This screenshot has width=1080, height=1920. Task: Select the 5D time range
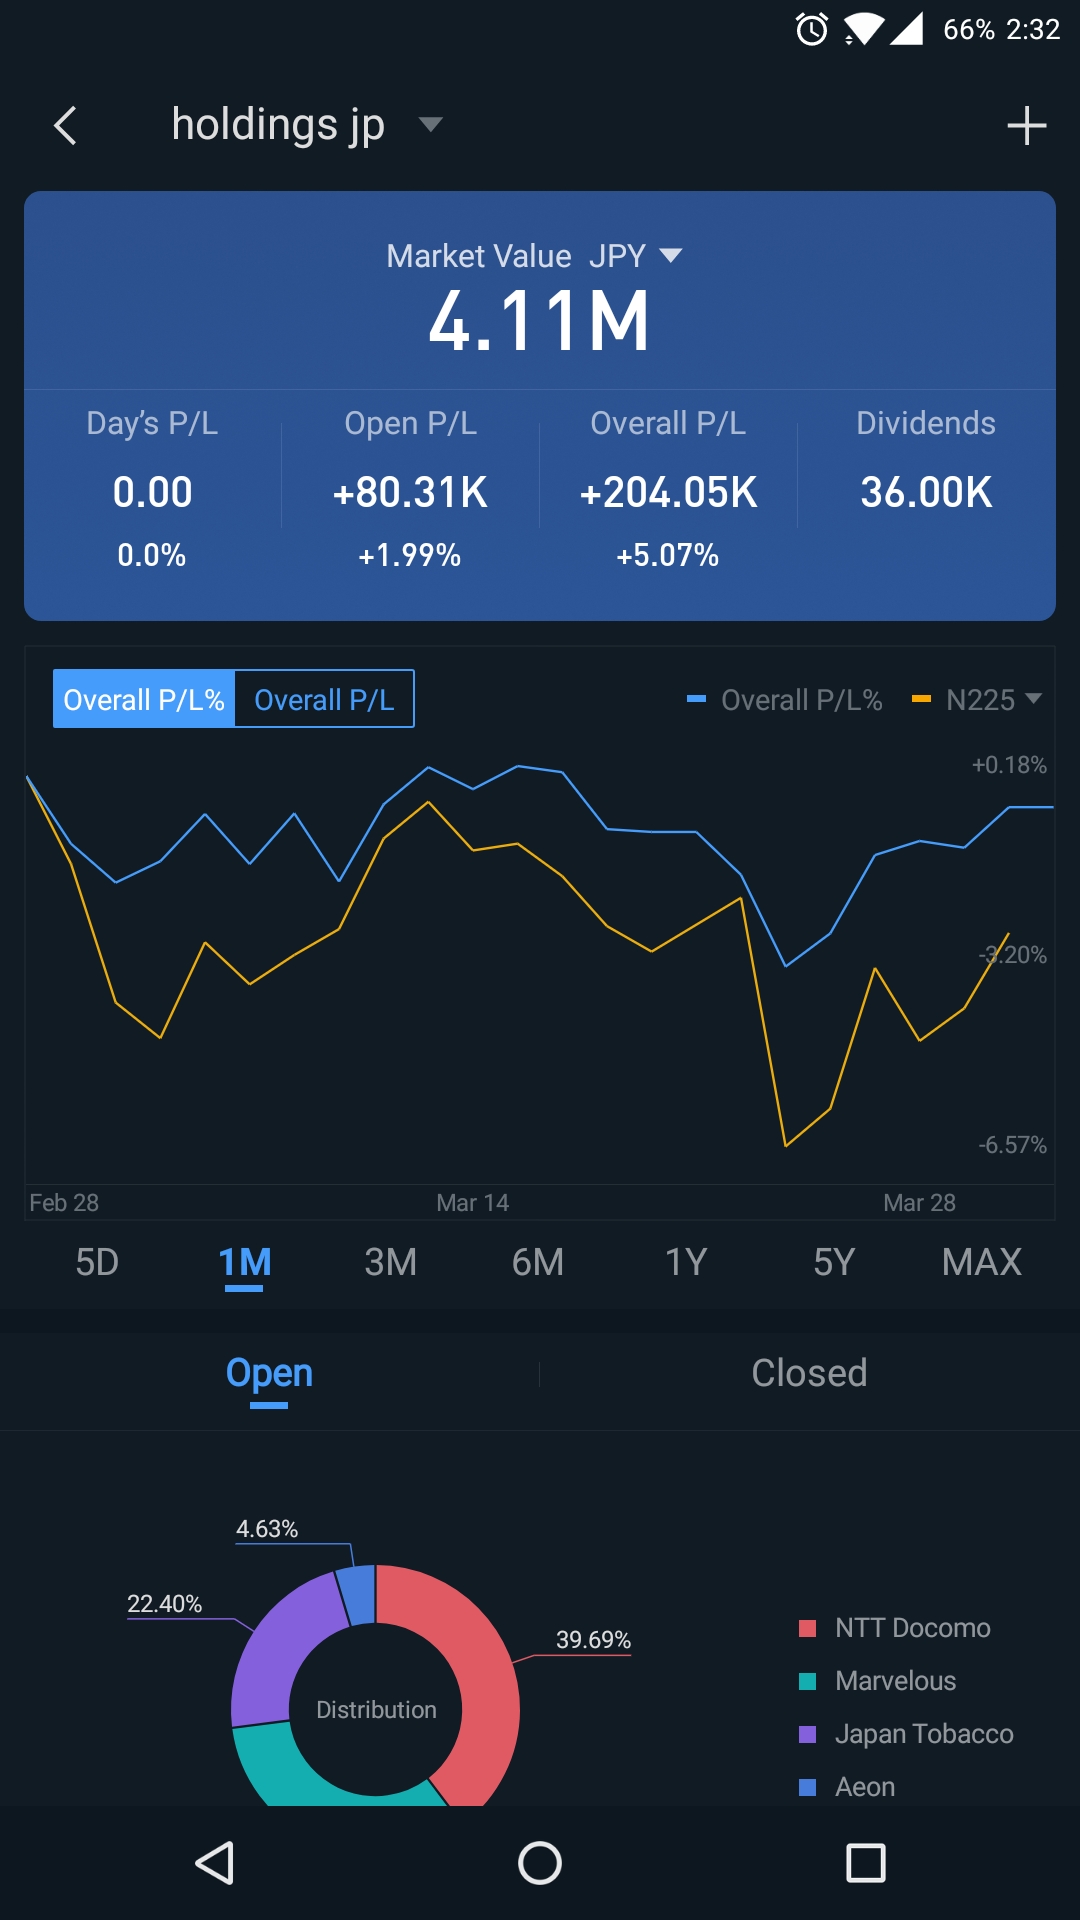[x=97, y=1262]
